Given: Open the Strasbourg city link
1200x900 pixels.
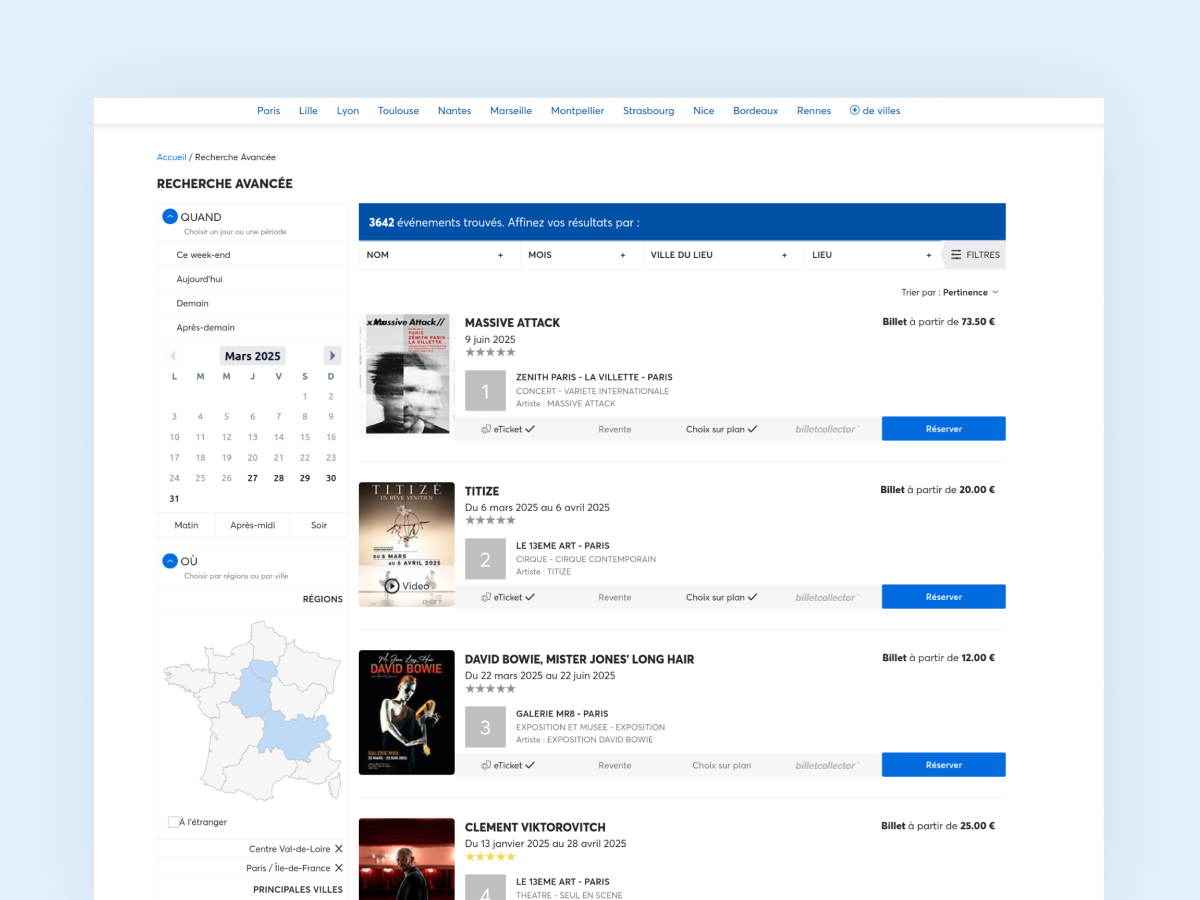Looking at the screenshot, I should click(x=649, y=111).
